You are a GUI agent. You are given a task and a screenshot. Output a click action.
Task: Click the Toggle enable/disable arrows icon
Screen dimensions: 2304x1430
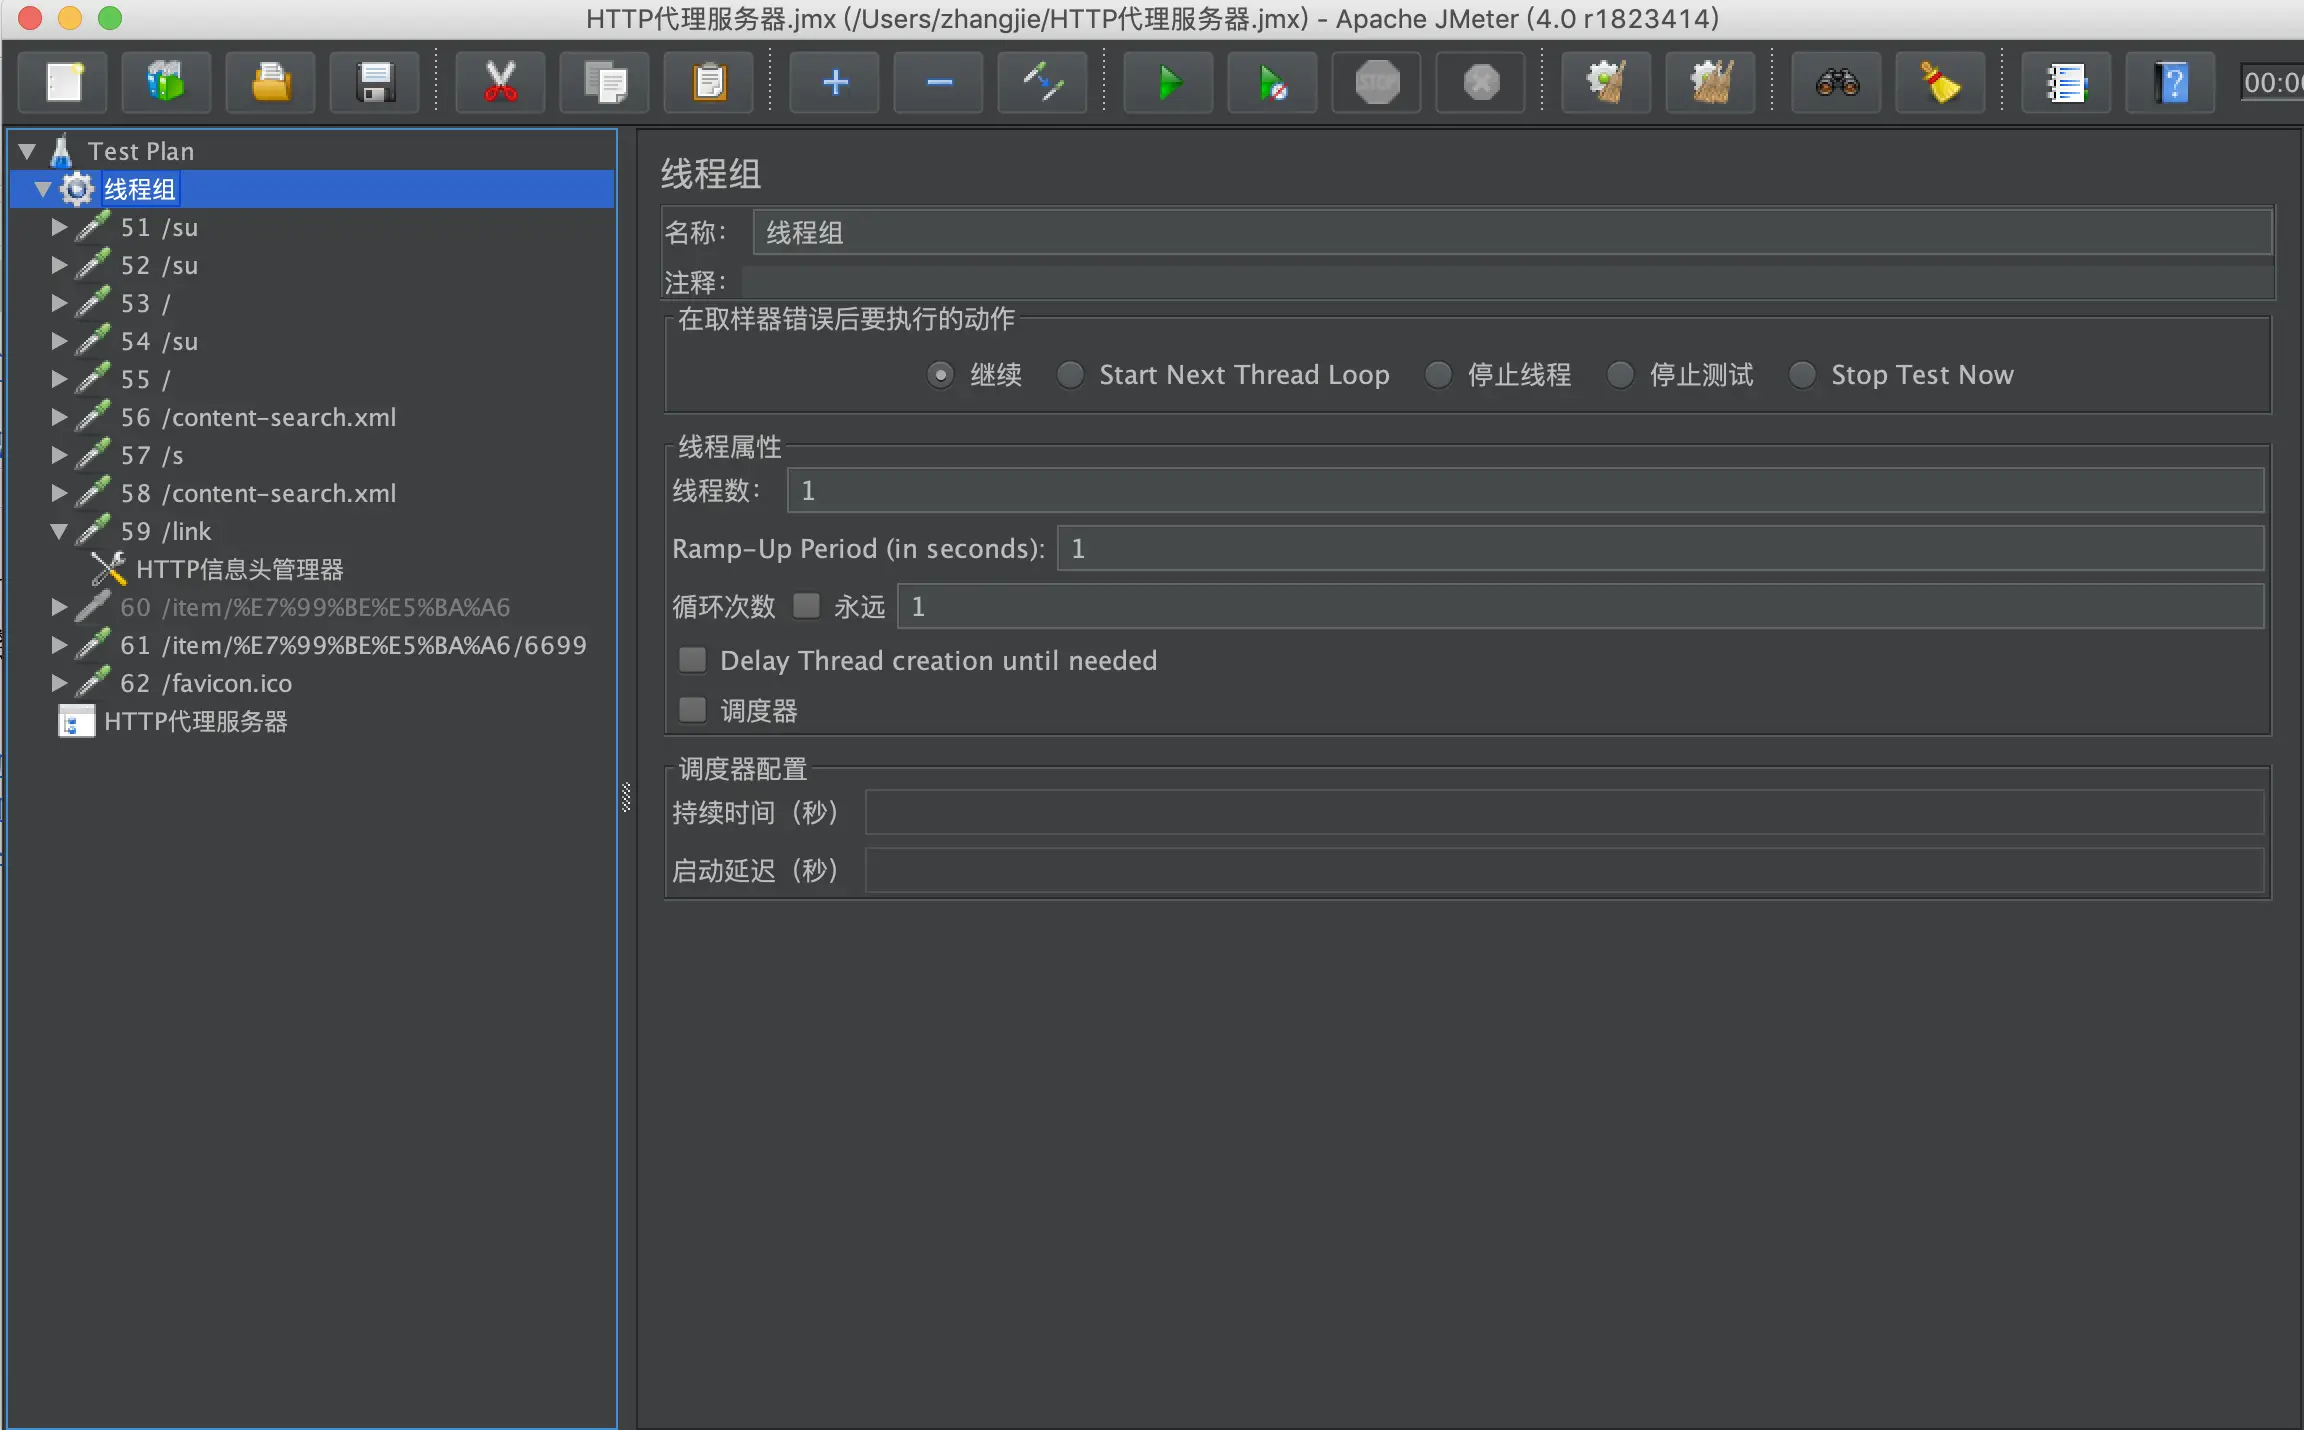[x=1042, y=83]
